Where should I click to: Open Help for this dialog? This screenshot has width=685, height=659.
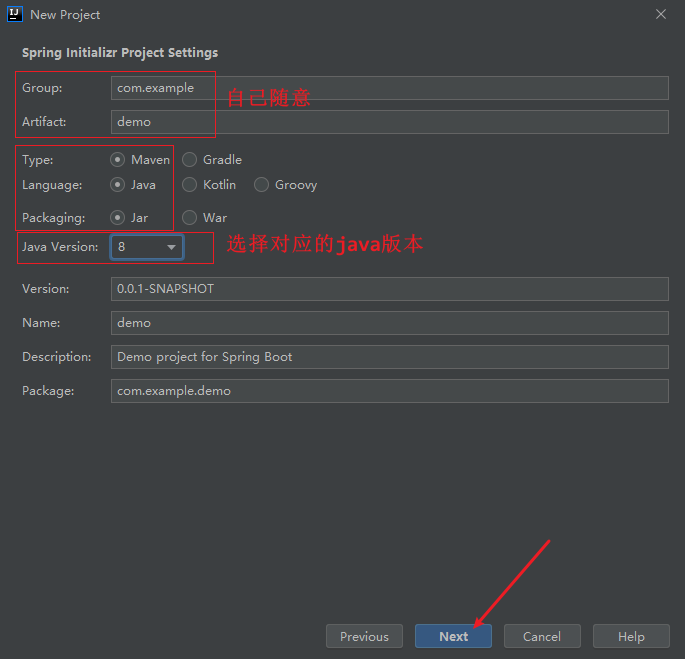pyautogui.click(x=631, y=636)
